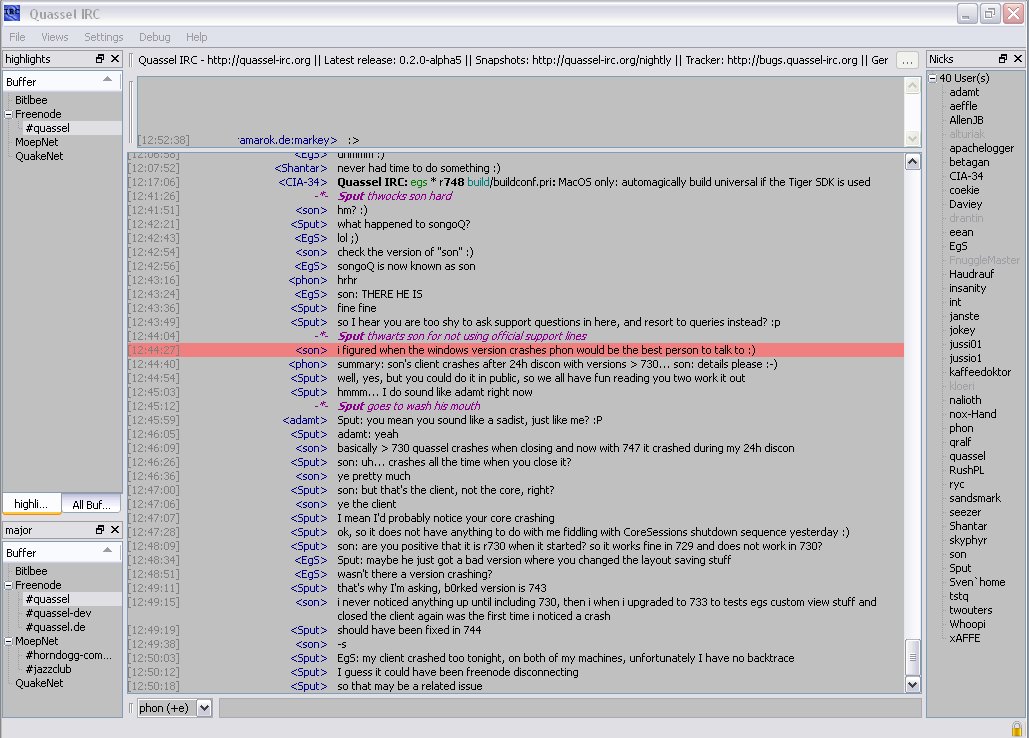Select #quassel in major buffer list
This screenshot has height=738, width=1029.
pyautogui.click(x=47, y=599)
